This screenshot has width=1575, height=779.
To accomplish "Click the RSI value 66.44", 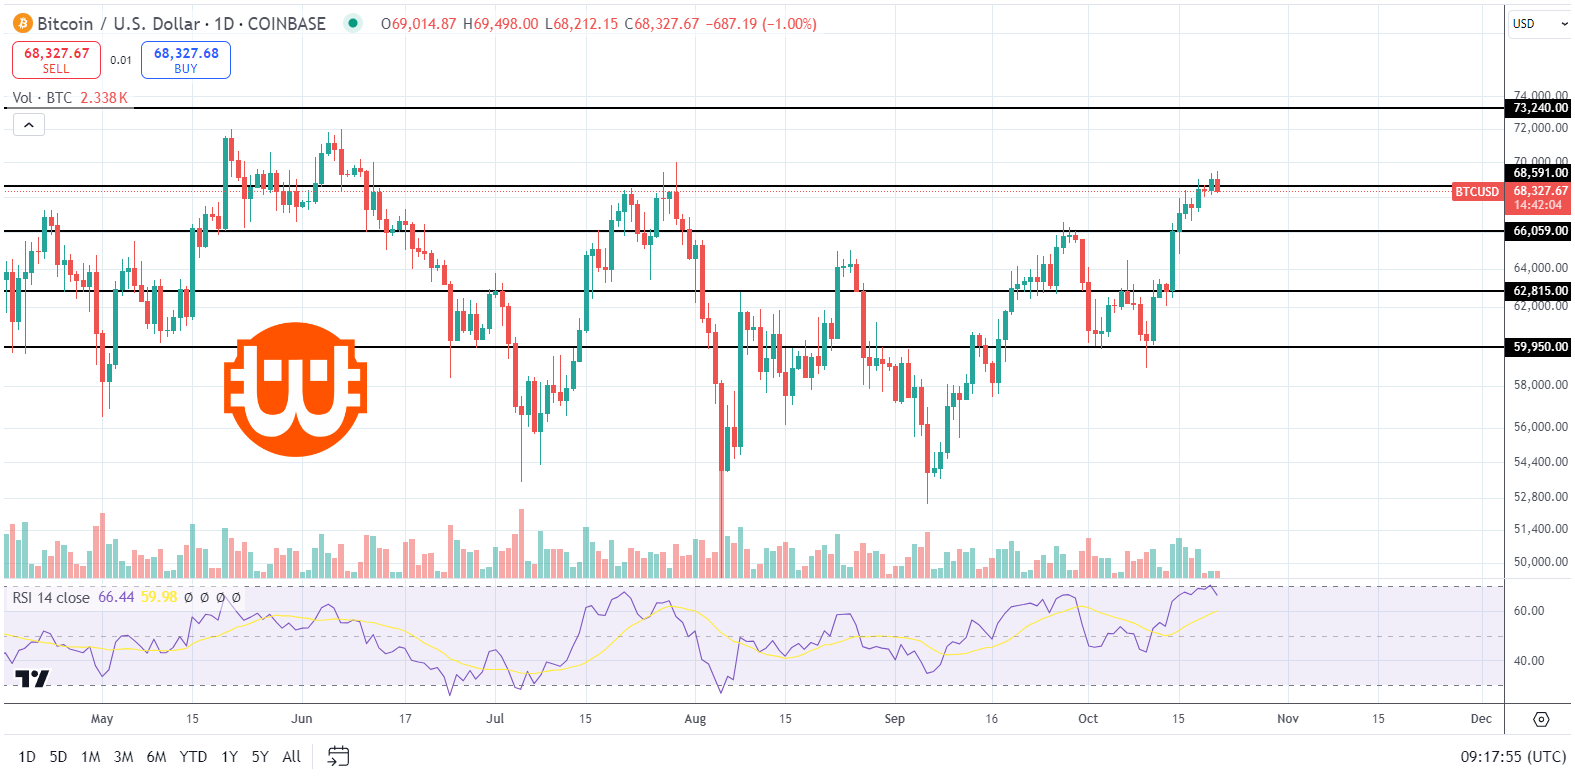I will 116,597.
